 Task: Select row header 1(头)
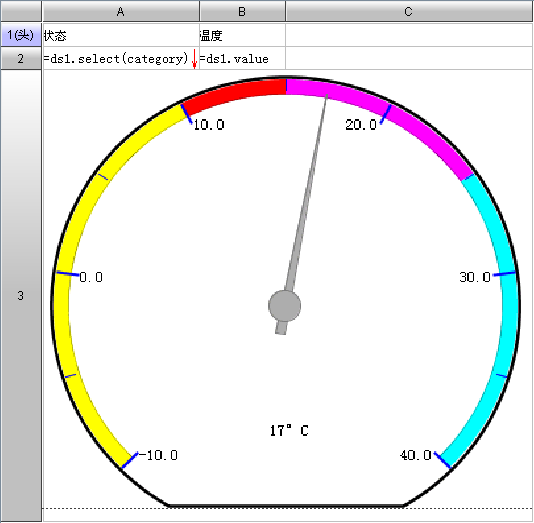(21, 35)
